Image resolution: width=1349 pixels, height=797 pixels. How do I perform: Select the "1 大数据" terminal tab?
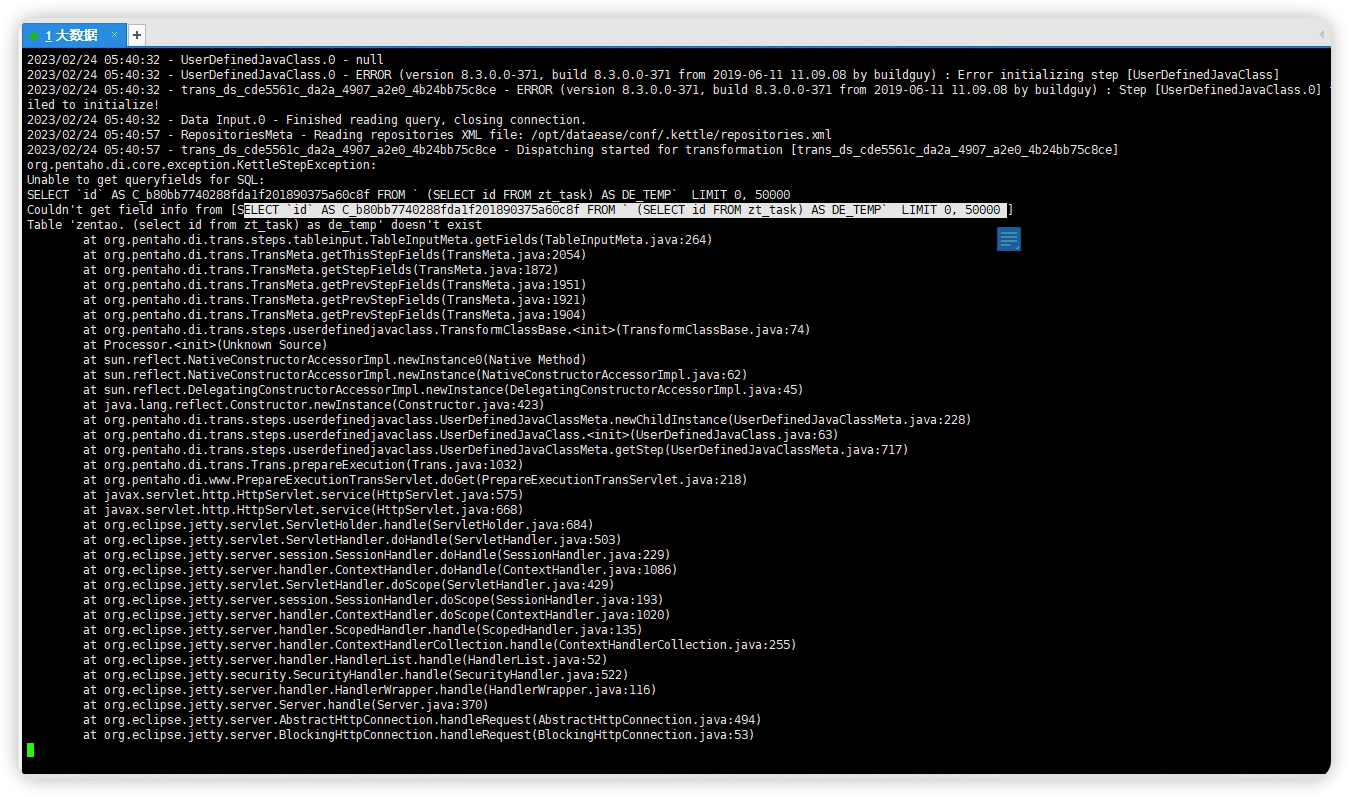[70, 33]
